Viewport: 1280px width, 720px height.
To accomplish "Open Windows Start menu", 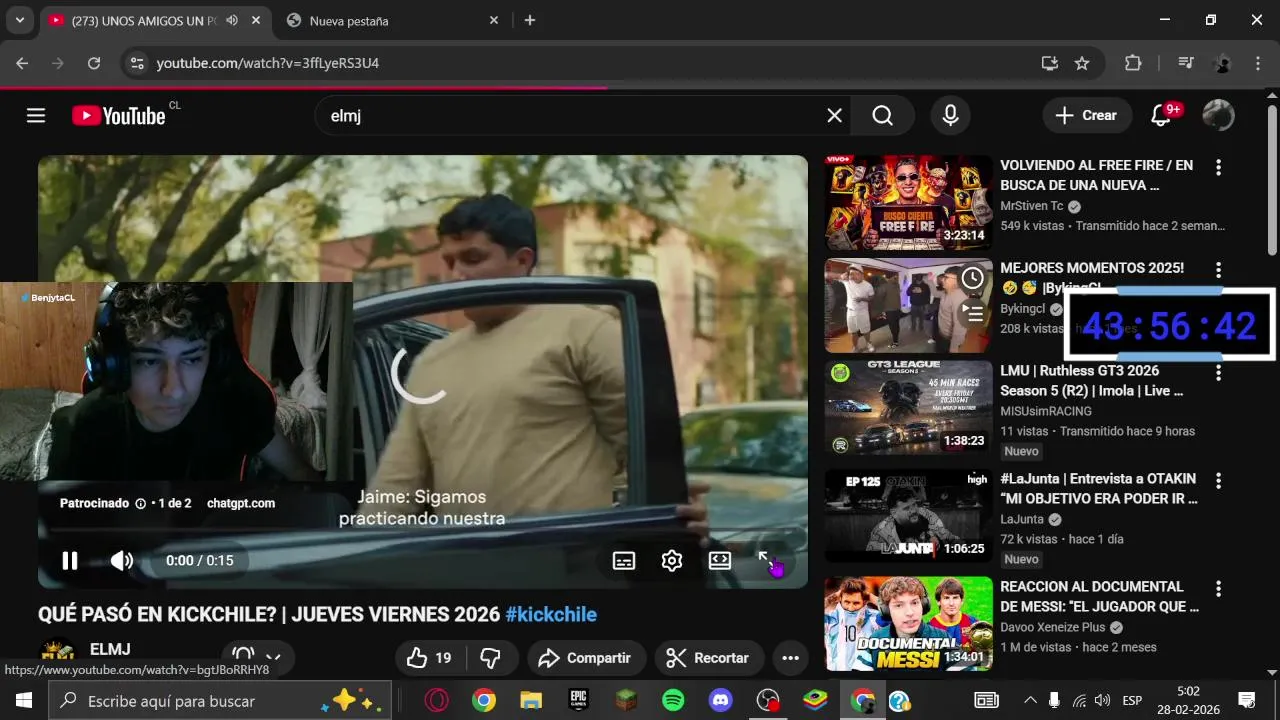I will (x=23, y=700).
